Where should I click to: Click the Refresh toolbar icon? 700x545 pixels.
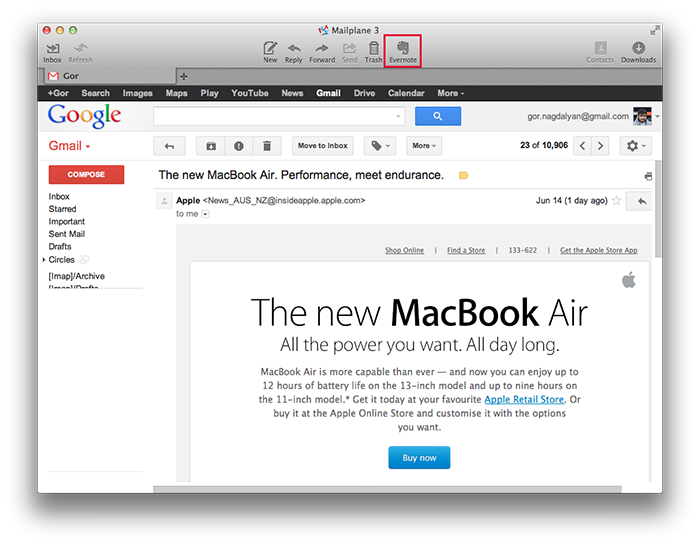[x=80, y=53]
